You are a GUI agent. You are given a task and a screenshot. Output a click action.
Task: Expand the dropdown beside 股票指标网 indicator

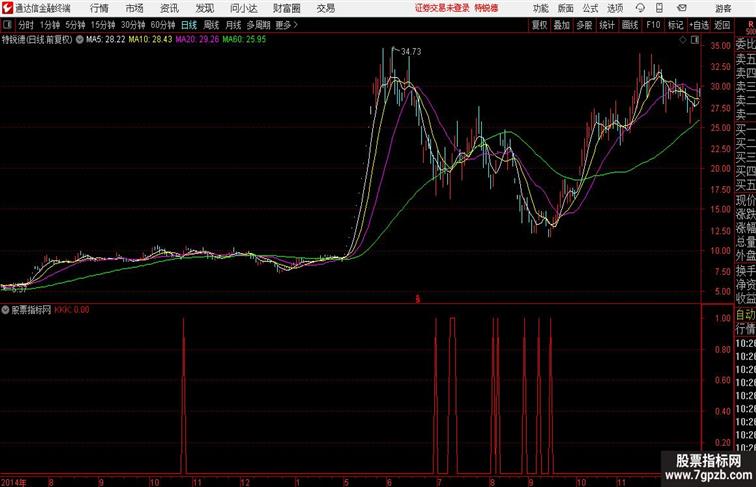(x=5, y=310)
